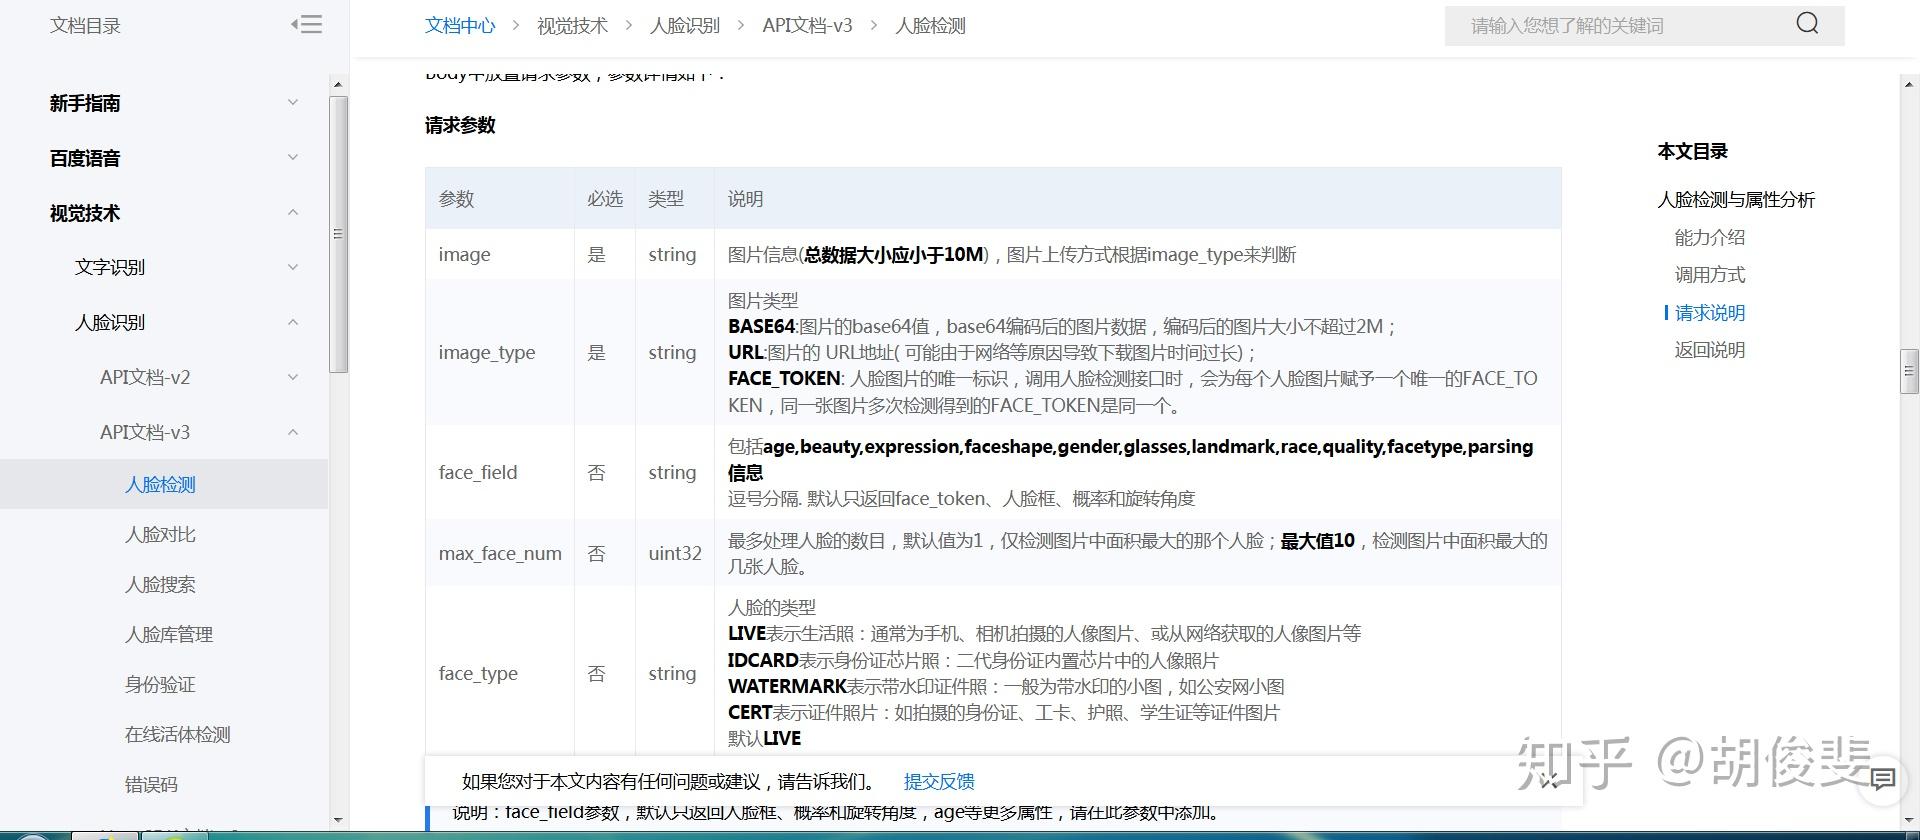The height and width of the screenshot is (840, 1920).
Task: Jump to 调用方式 in the page outline
Action: point(1710,274)
